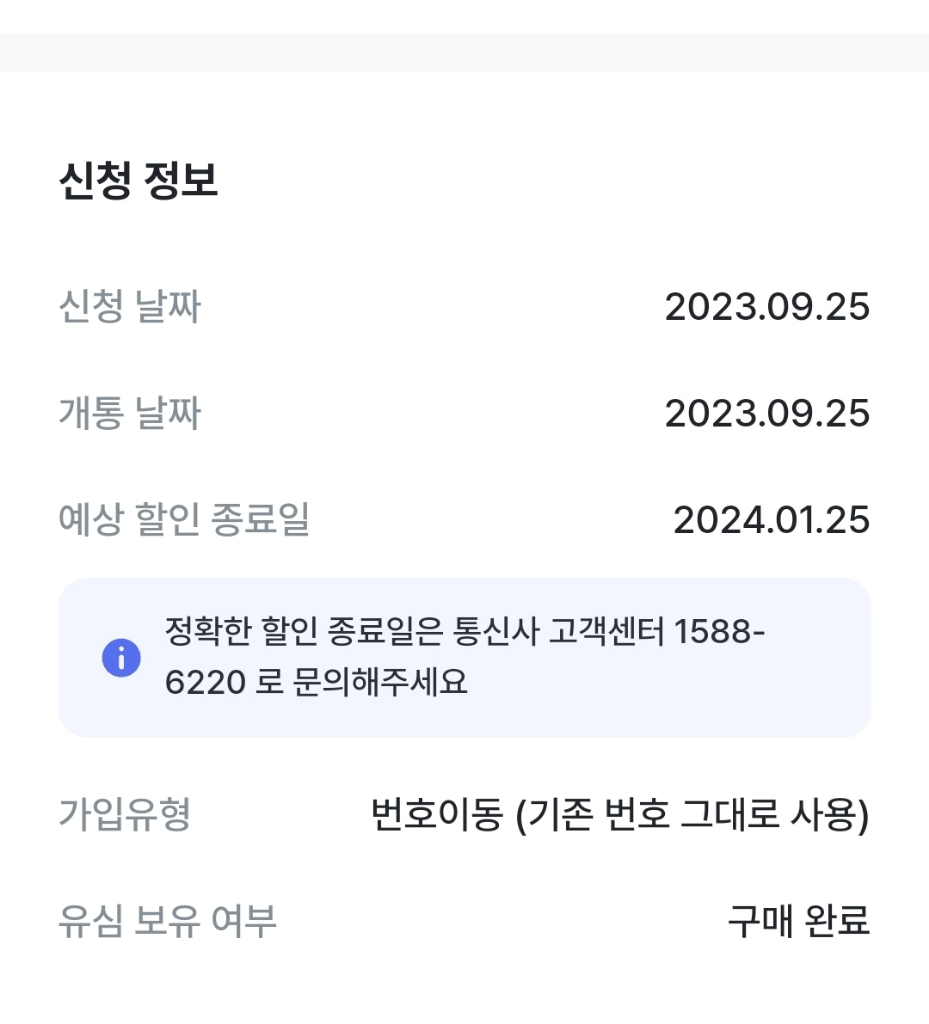Click the 개통 날짜 value 2023.09.25
This screenshot has width=929, height=1024.
(767, 414)
